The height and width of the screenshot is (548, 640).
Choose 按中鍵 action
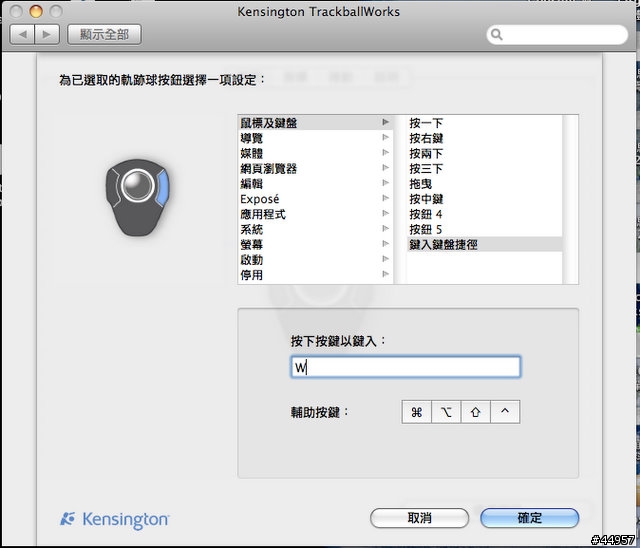pos(484,199)
